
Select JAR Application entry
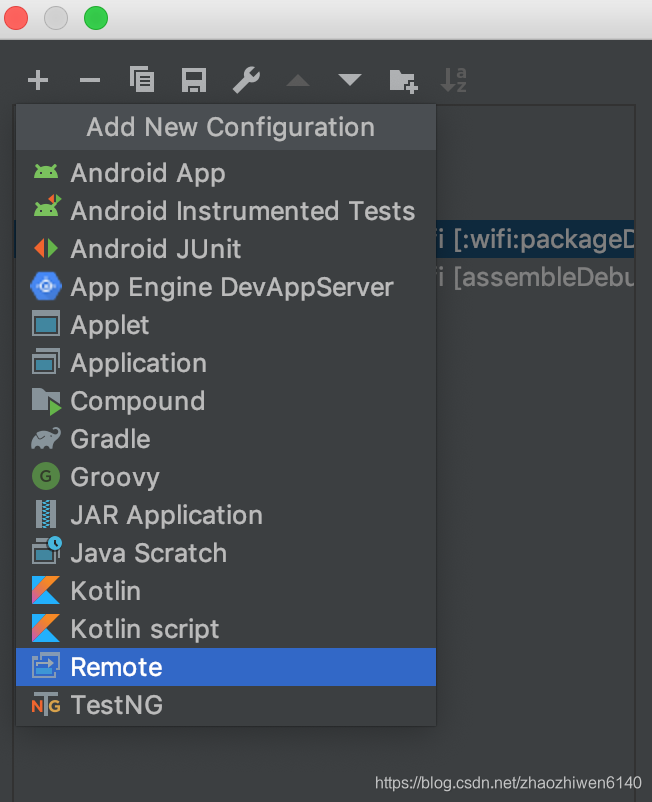166,515
